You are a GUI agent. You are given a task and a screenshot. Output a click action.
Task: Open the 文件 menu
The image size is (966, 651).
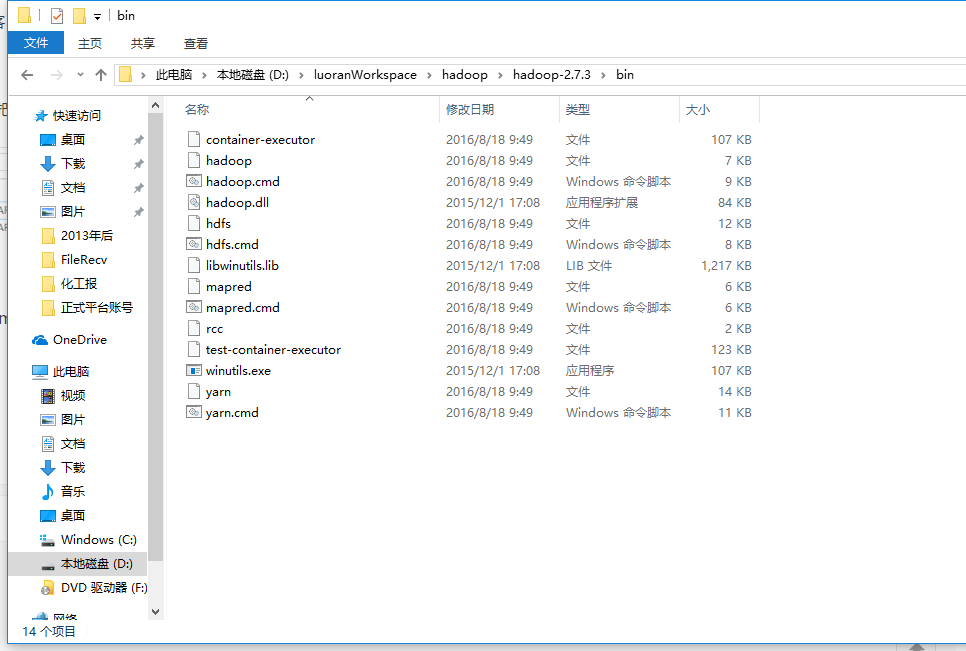[36, 43]
